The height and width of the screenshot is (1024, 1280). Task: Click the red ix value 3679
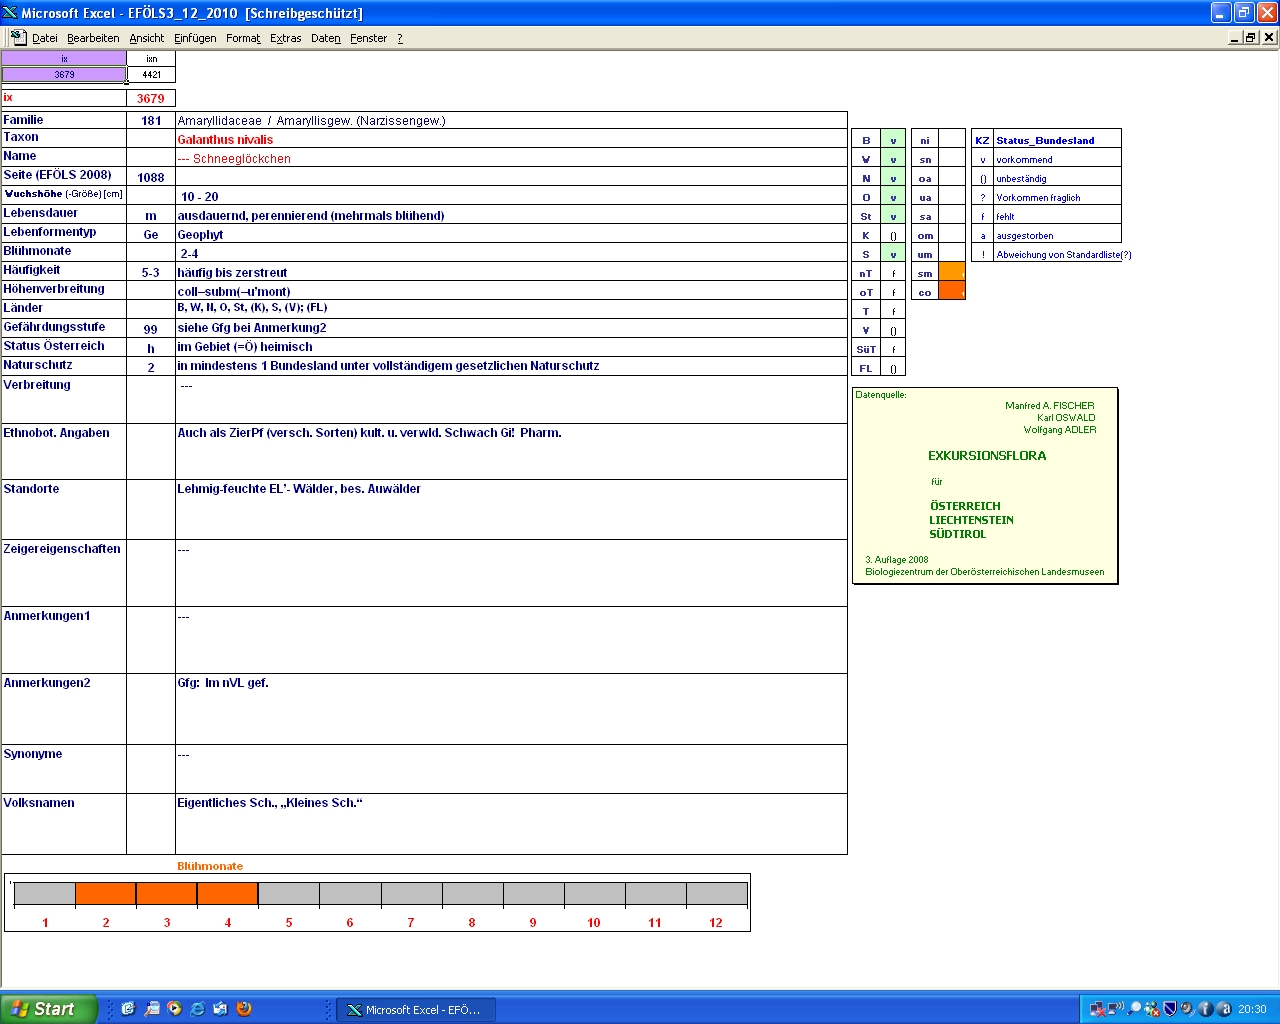point(151,98)
